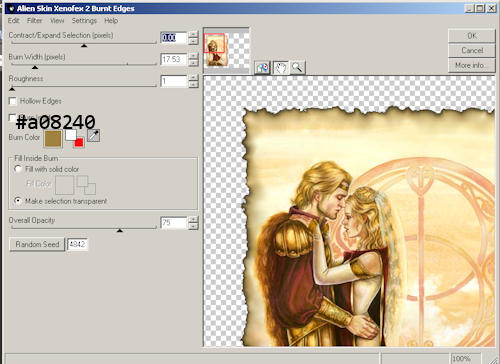Enable the Hollow Edges checkbox
Image resolution: width=500 pixels, height=364 pixels.
click(13, 101)
